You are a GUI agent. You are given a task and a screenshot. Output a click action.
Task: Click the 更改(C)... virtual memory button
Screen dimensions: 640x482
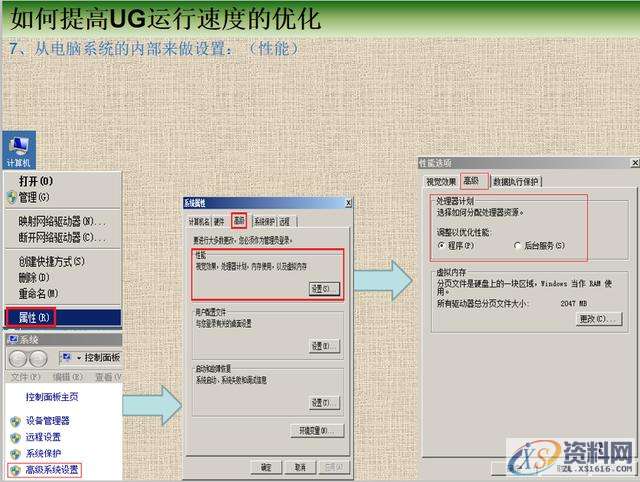click(x=599, y=319)
